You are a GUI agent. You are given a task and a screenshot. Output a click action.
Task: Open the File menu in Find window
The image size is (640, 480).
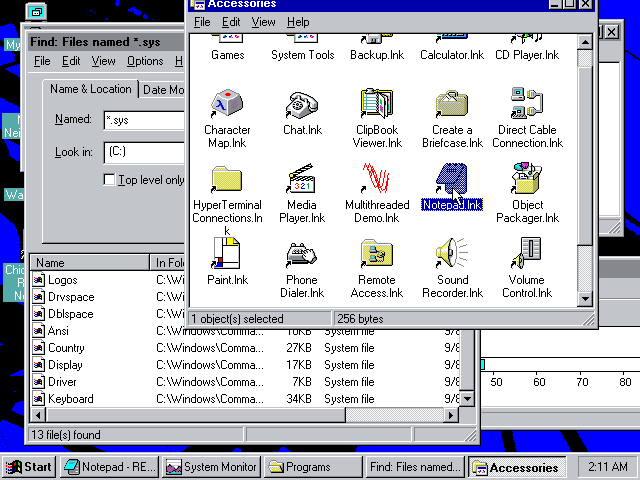coord(42,61)
